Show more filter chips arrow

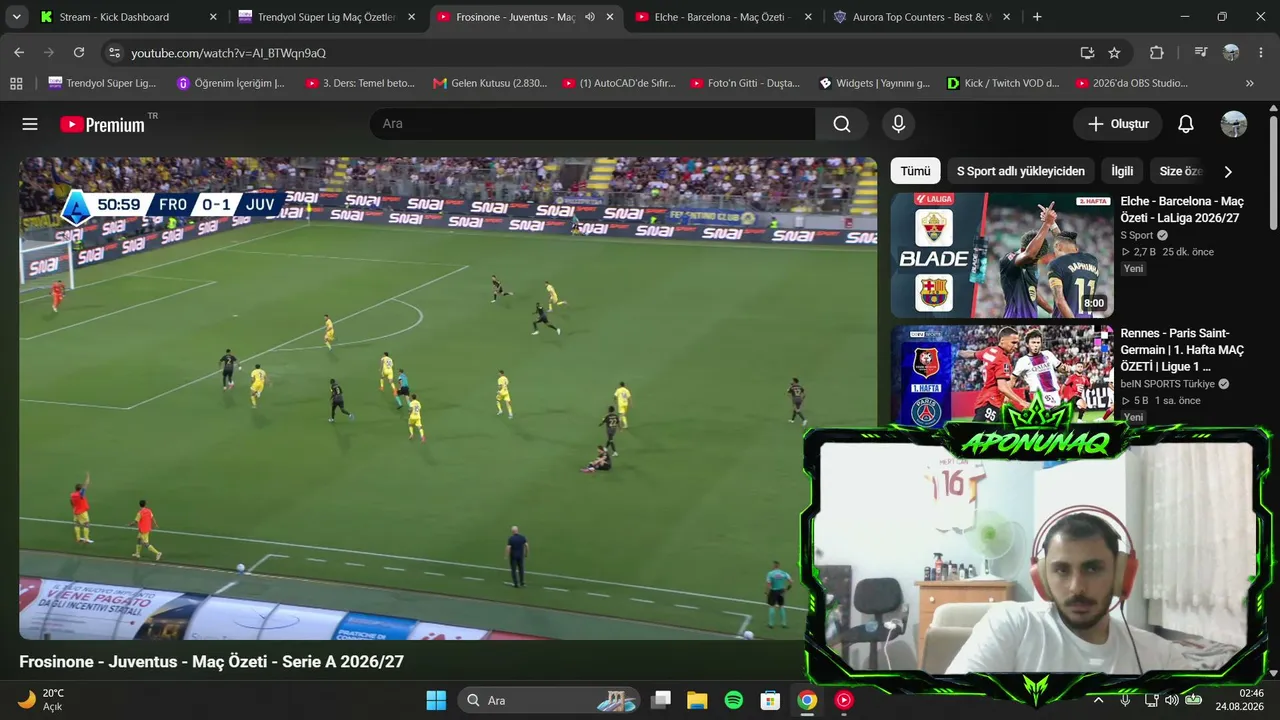tap(1228, 171)
